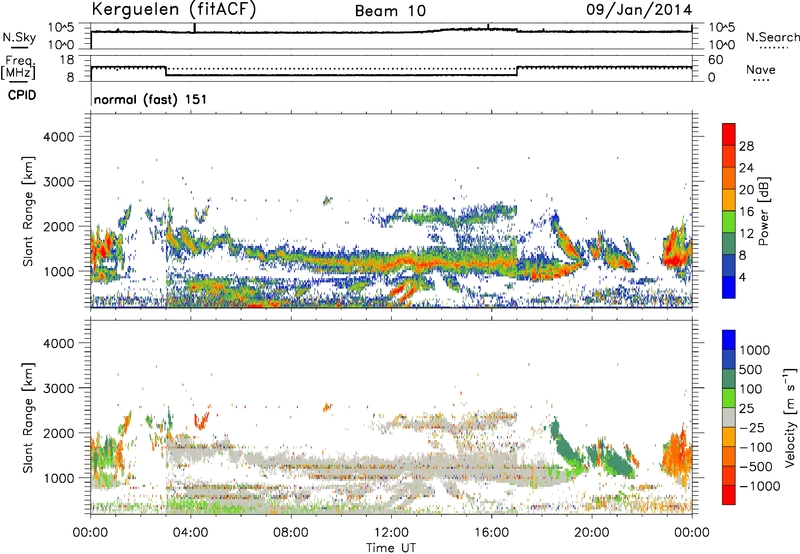The height and width of the screenshot is (554, 800).
Task: Pick the dark green 100–500 velocity swatch
Action: [729, 379]
